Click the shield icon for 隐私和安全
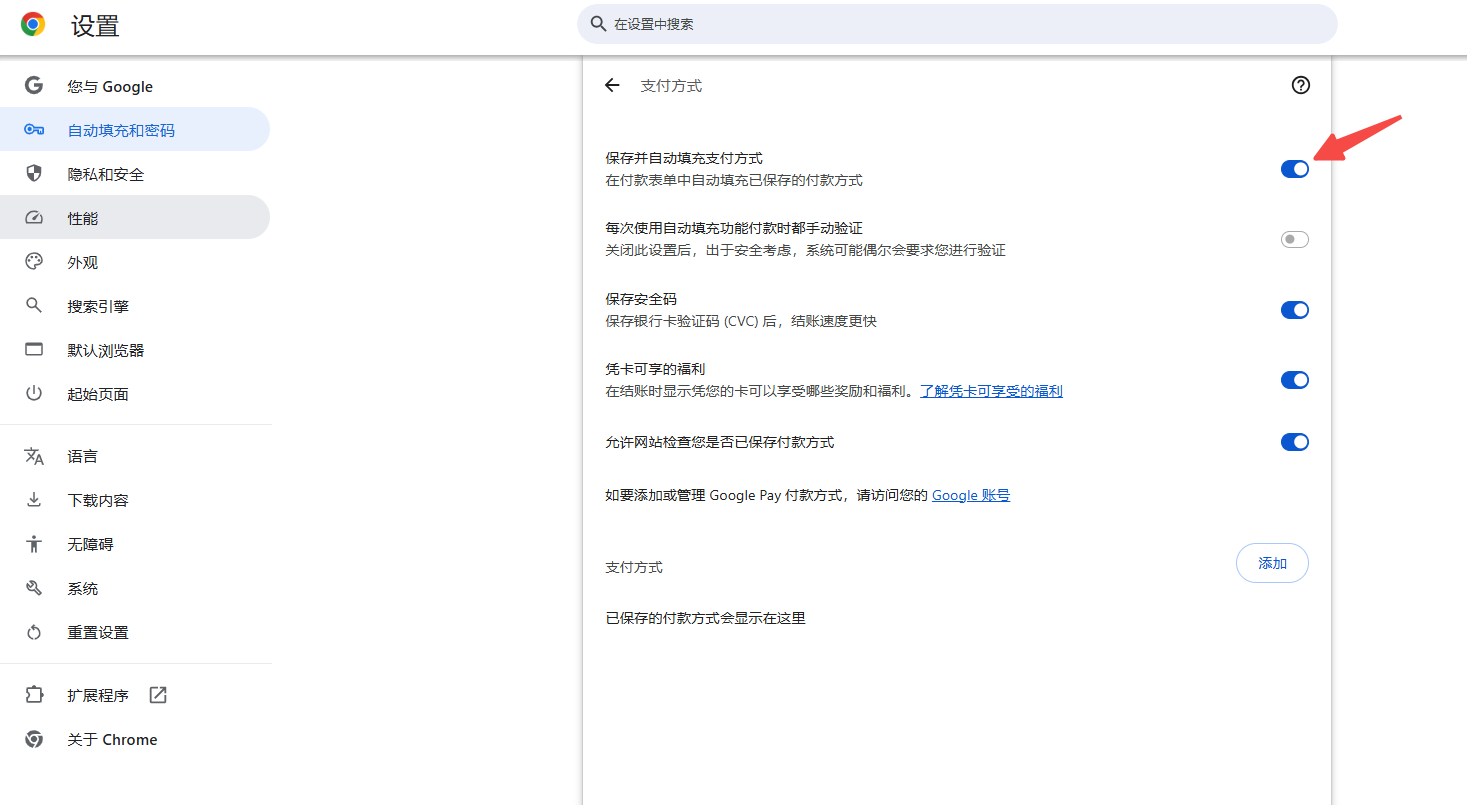1467x805 pixels. click(x=34, y=174)
